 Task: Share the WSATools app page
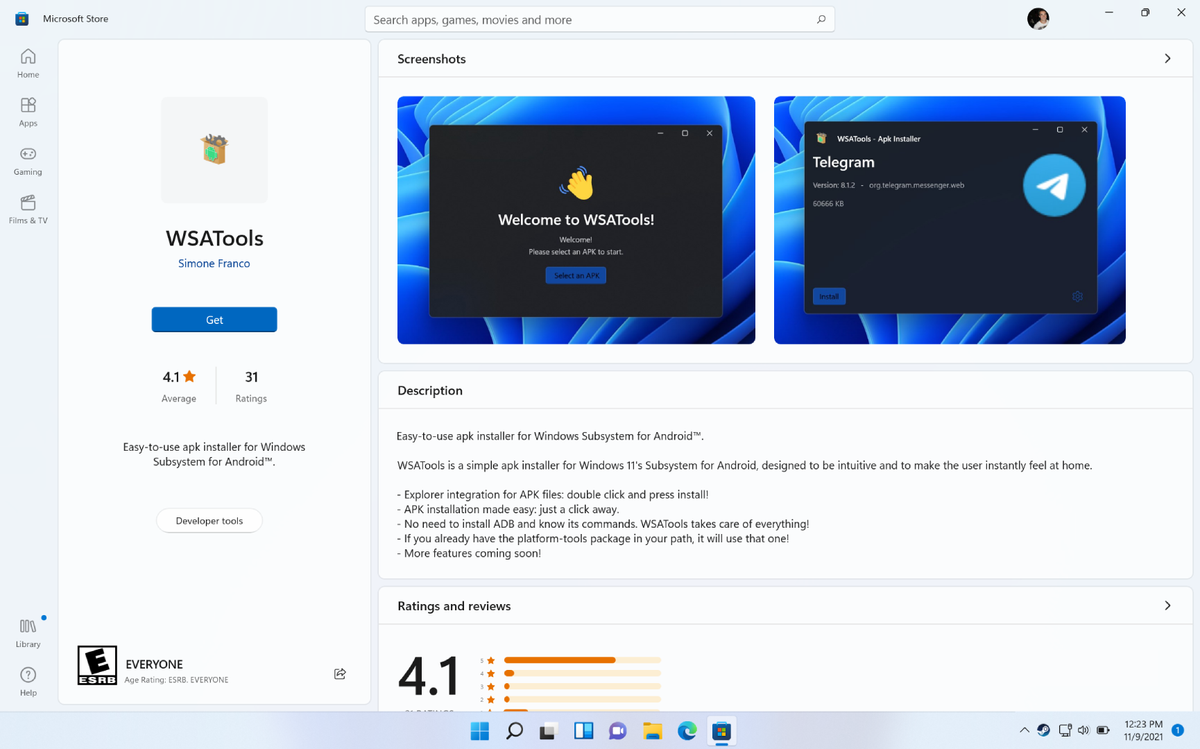point(339,674)
